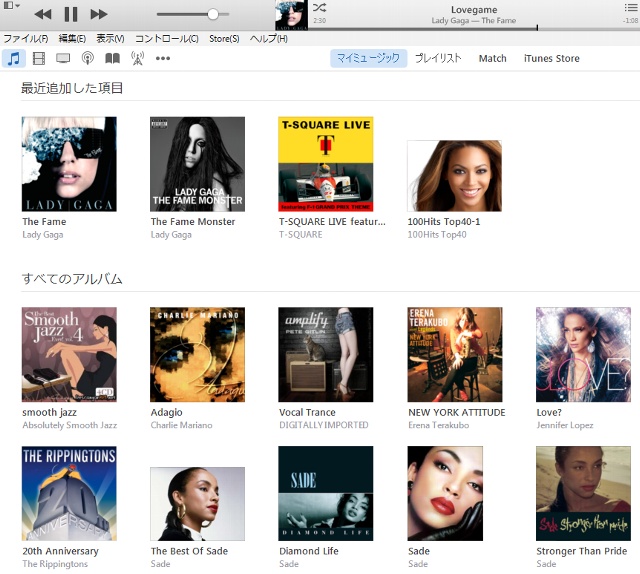Open the 表示(V) menu
The image size is (640, 574).
[x=110, y=39]
